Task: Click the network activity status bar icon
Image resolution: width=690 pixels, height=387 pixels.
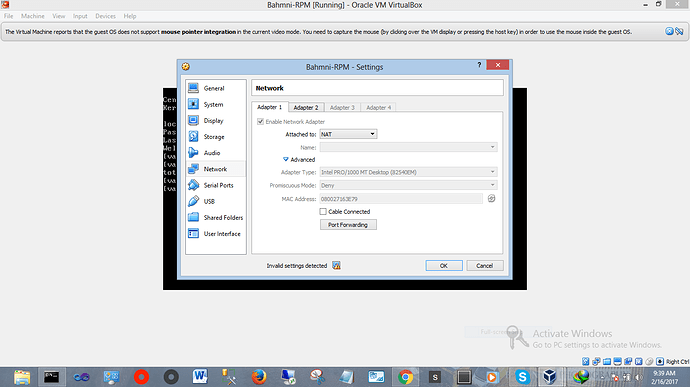Action: pos(596,361)
